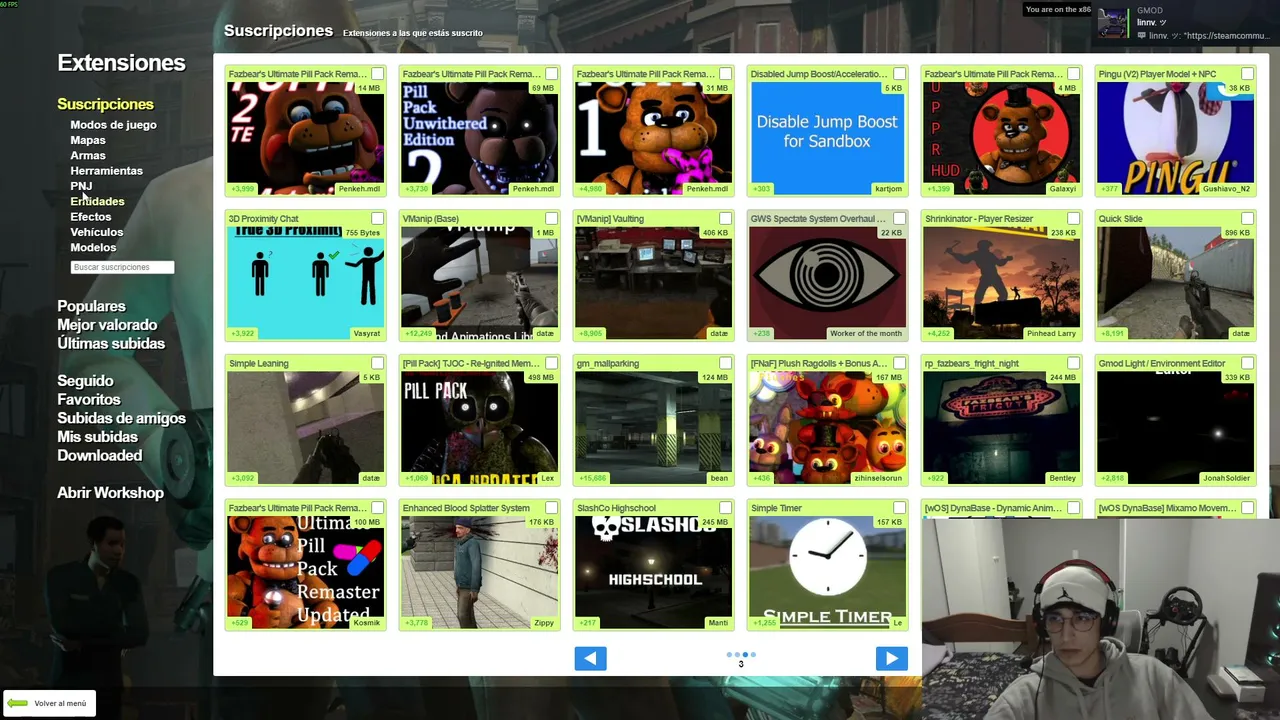The image size is (1280, 720).
Task: Select the FNaF Plush Ragdolls thumbnail
Action: (x=827, y=428)
